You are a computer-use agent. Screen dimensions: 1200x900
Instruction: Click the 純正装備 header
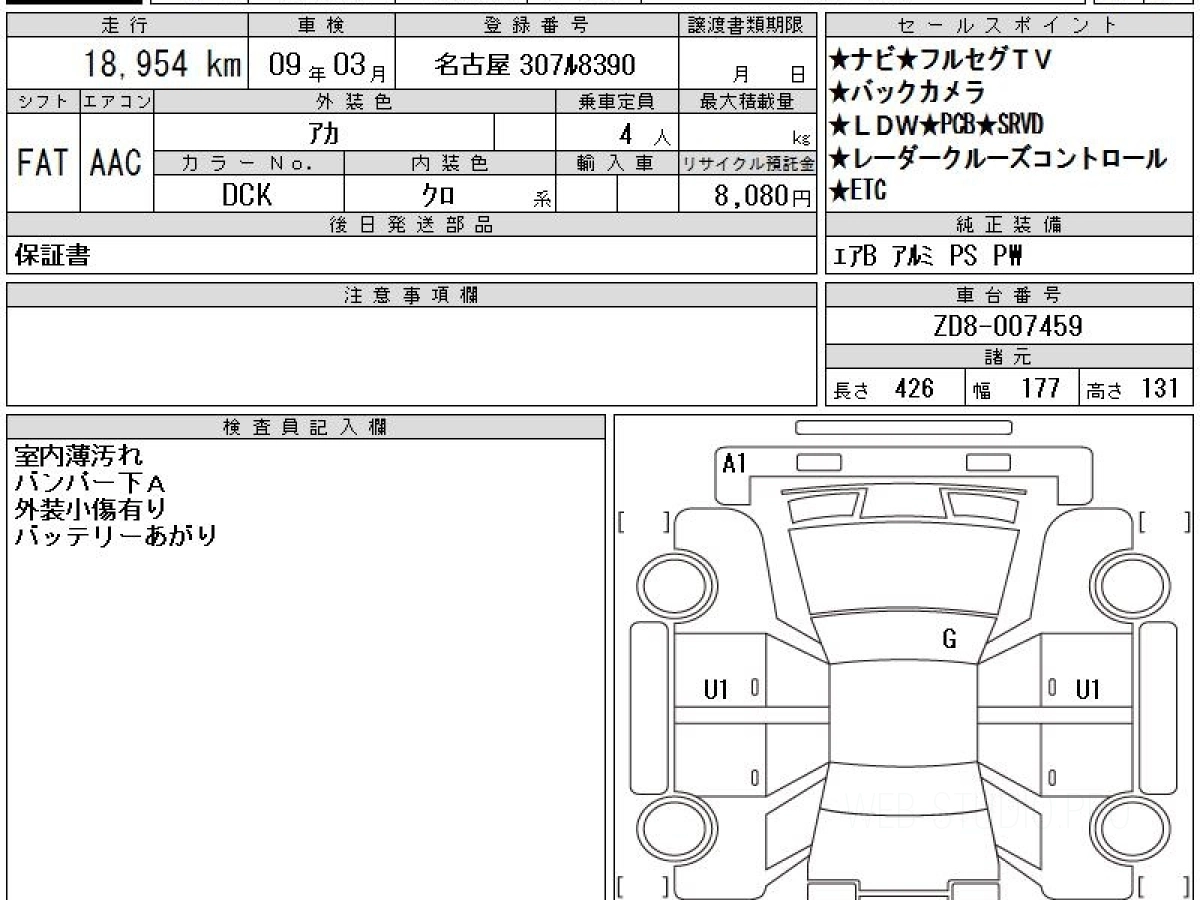click(x=1009, y=225)
